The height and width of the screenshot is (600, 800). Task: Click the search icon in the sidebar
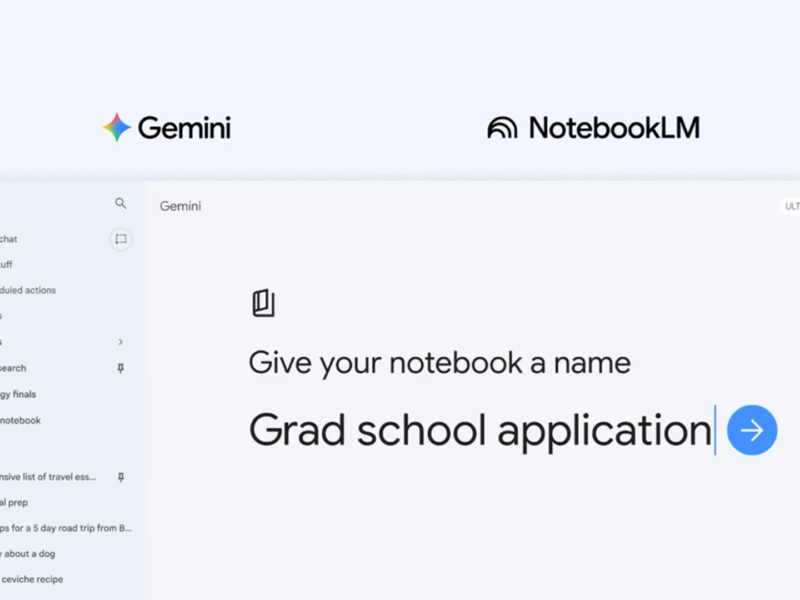point(121,204)
